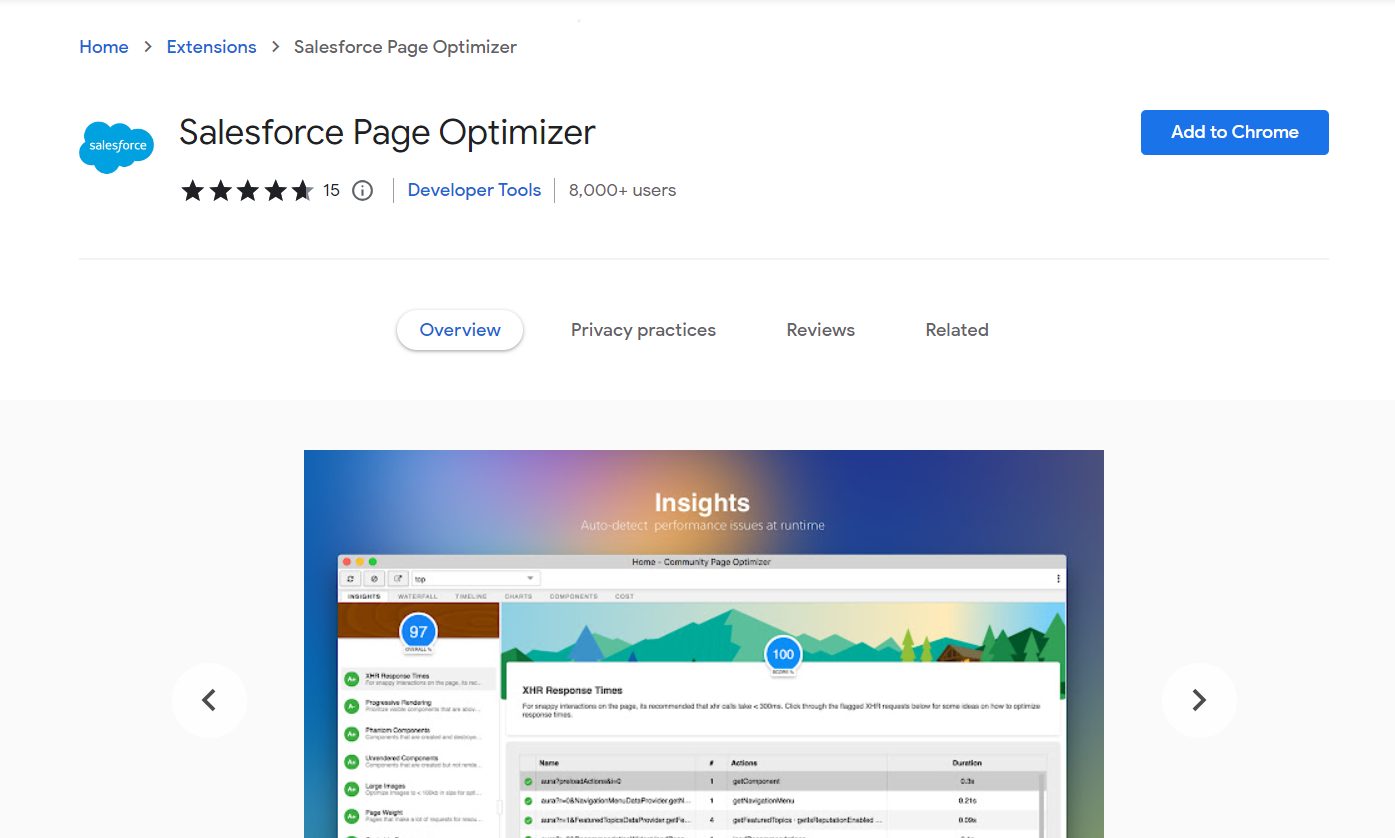Screen dimensions: 1395x838
Task: Select the Related tab
Action: coord(956,329)
